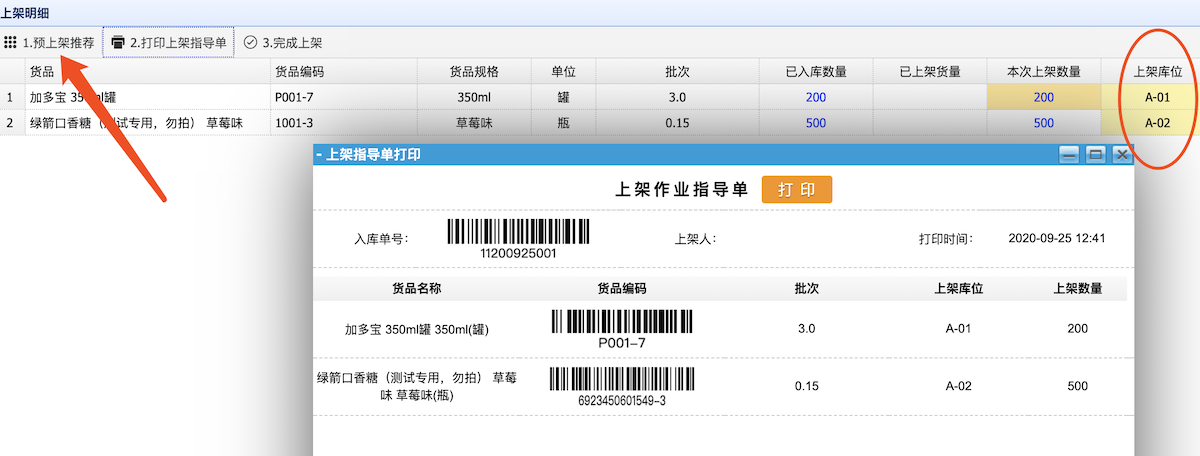Maximize the 上架指导单打印 dialog
This screenshot has width=1200, height=456.
tap(1095, 154)
